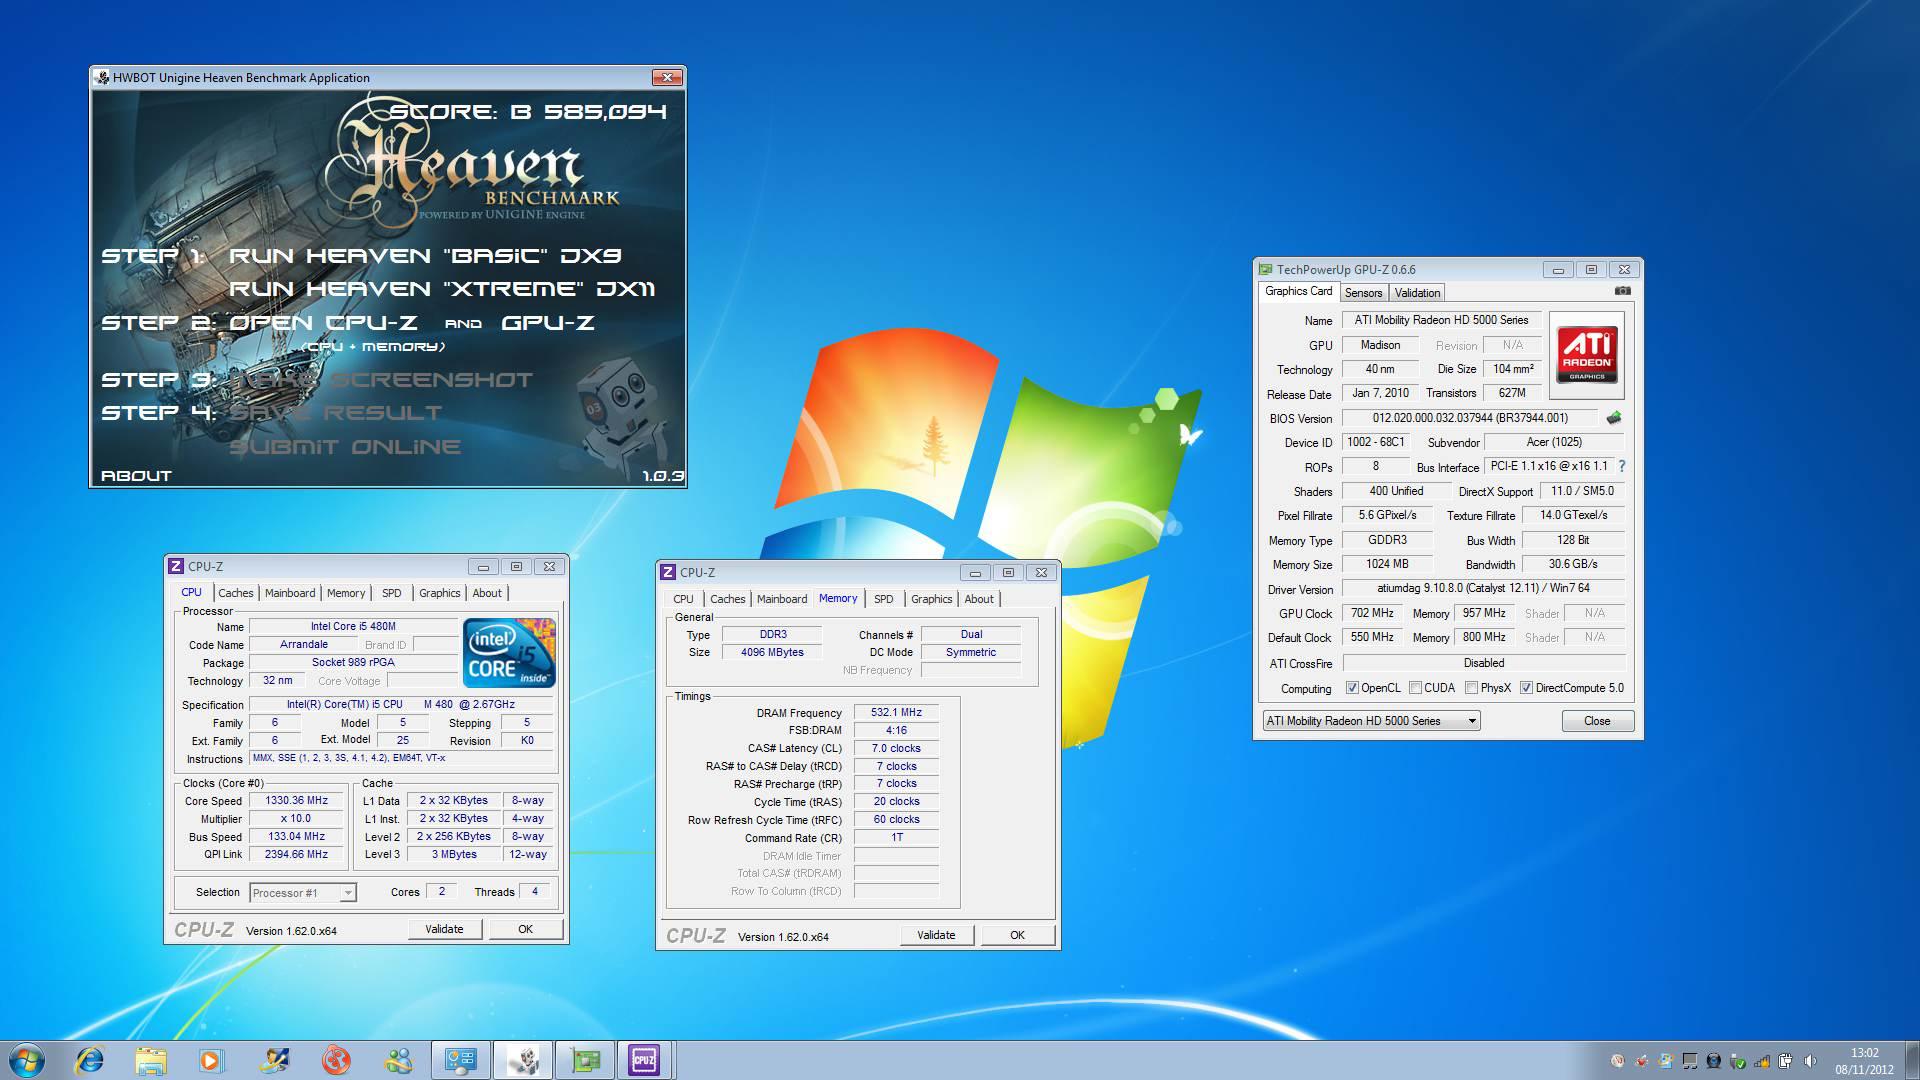Click the CPU-Z Z logo in CPU window titlebar
This screenshot has height=1080, width=1920.
click(176, 566)
